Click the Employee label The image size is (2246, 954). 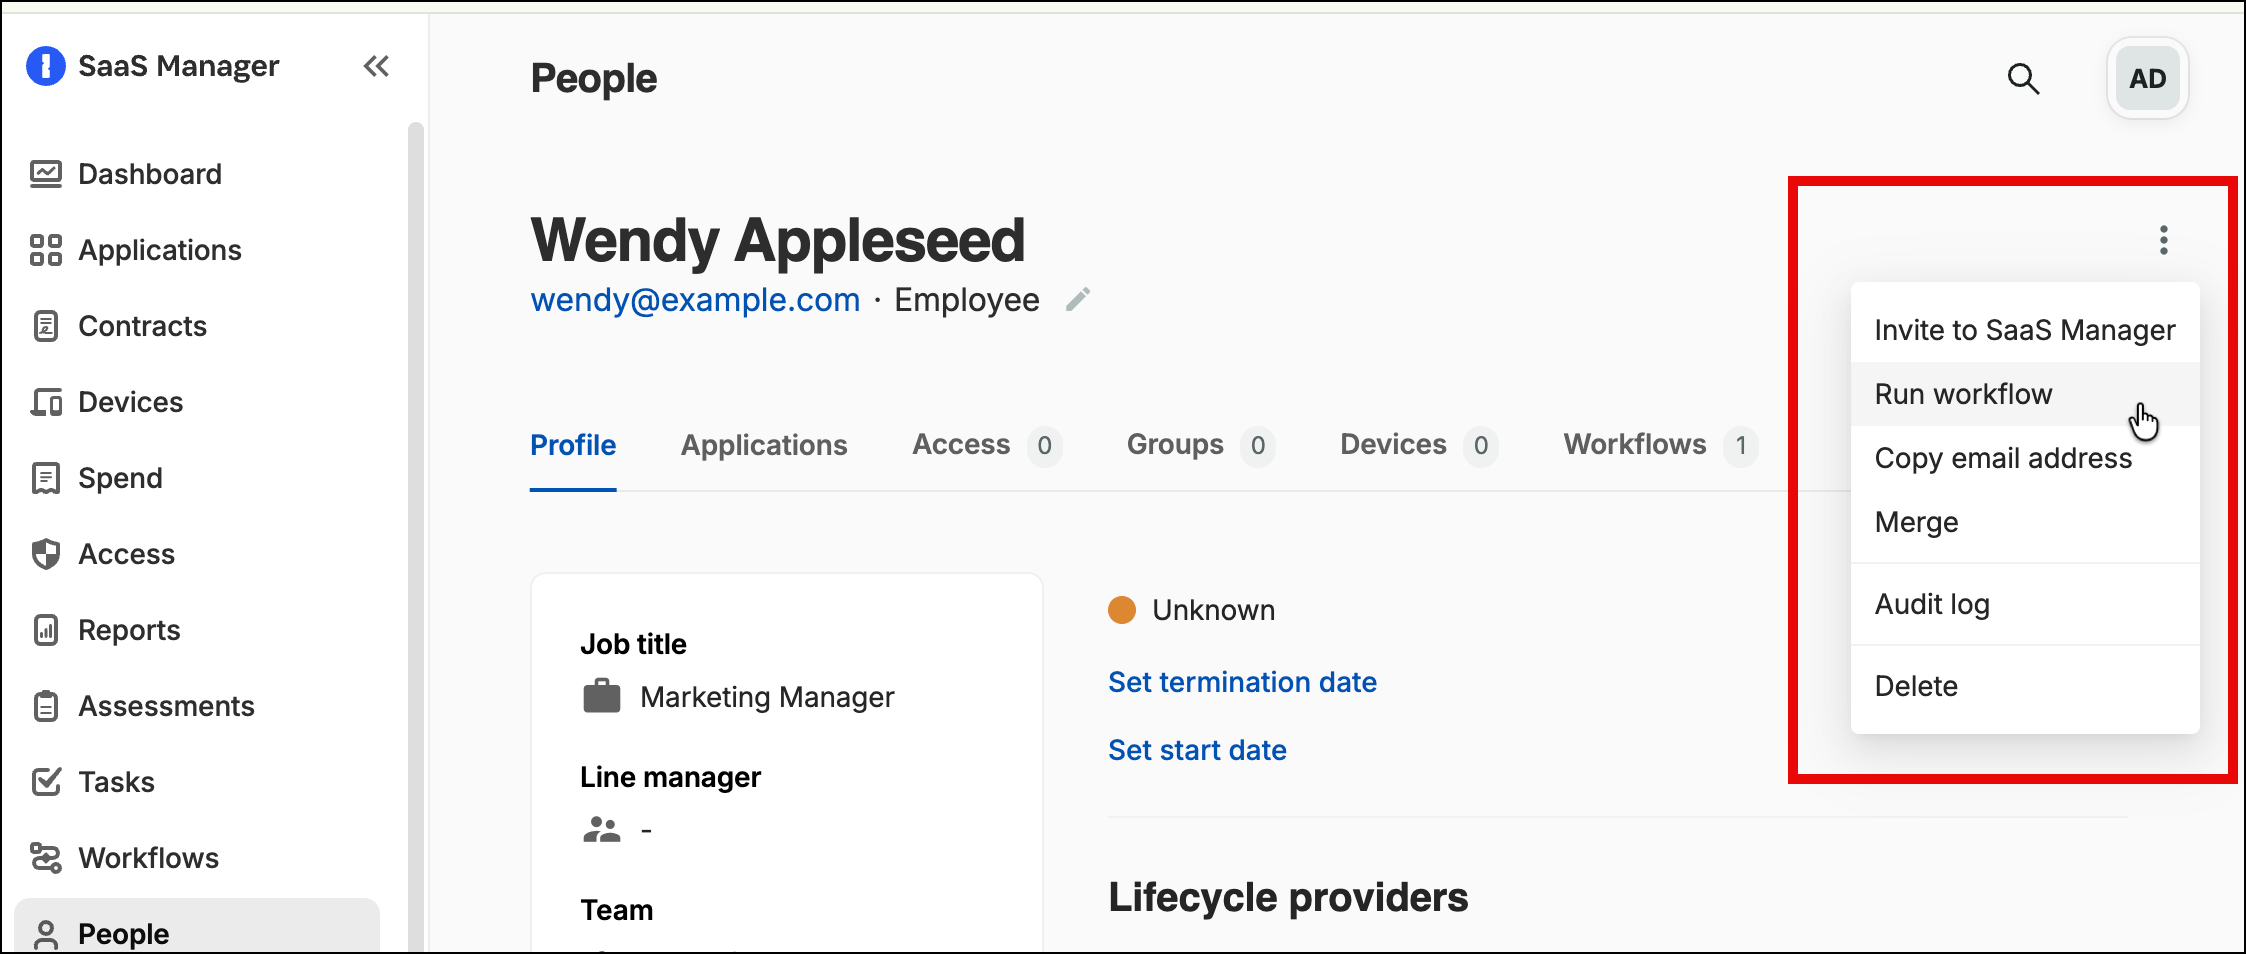tap(967, 300)
